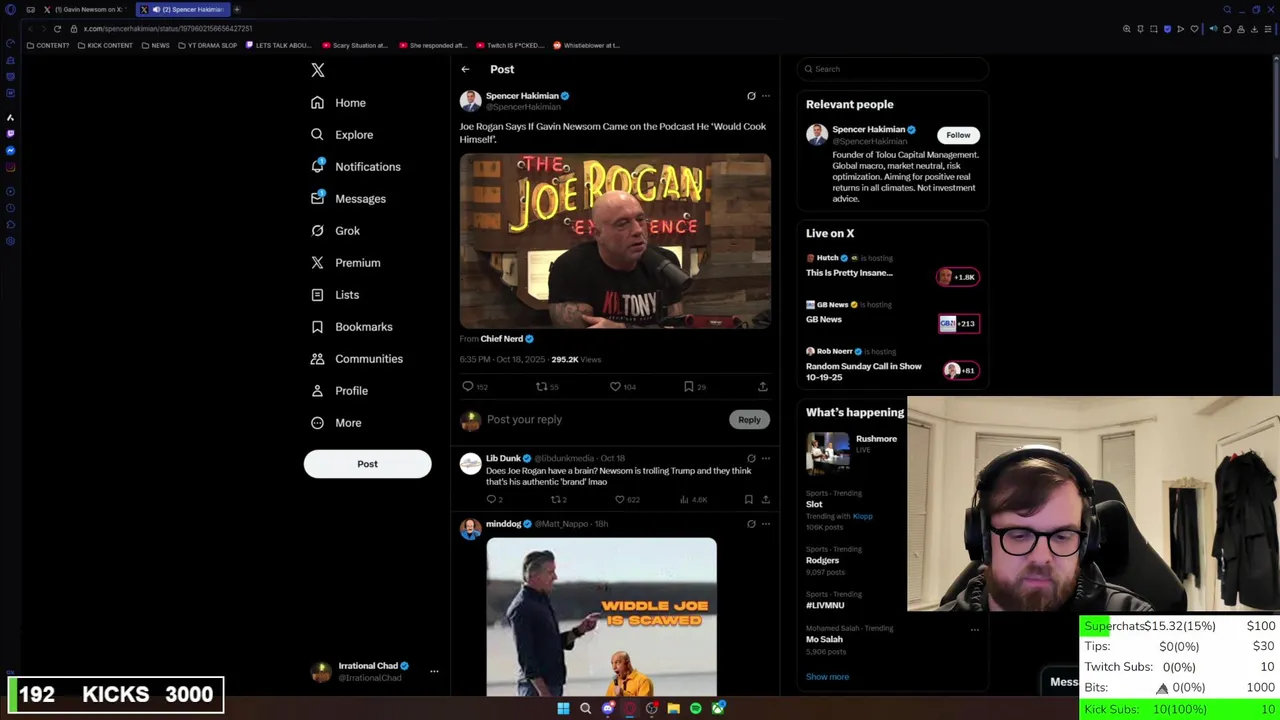The height and width of the screenshot is (720, 1280).
Task: Play the Joe Rogan Experience video
Action: 615,241
